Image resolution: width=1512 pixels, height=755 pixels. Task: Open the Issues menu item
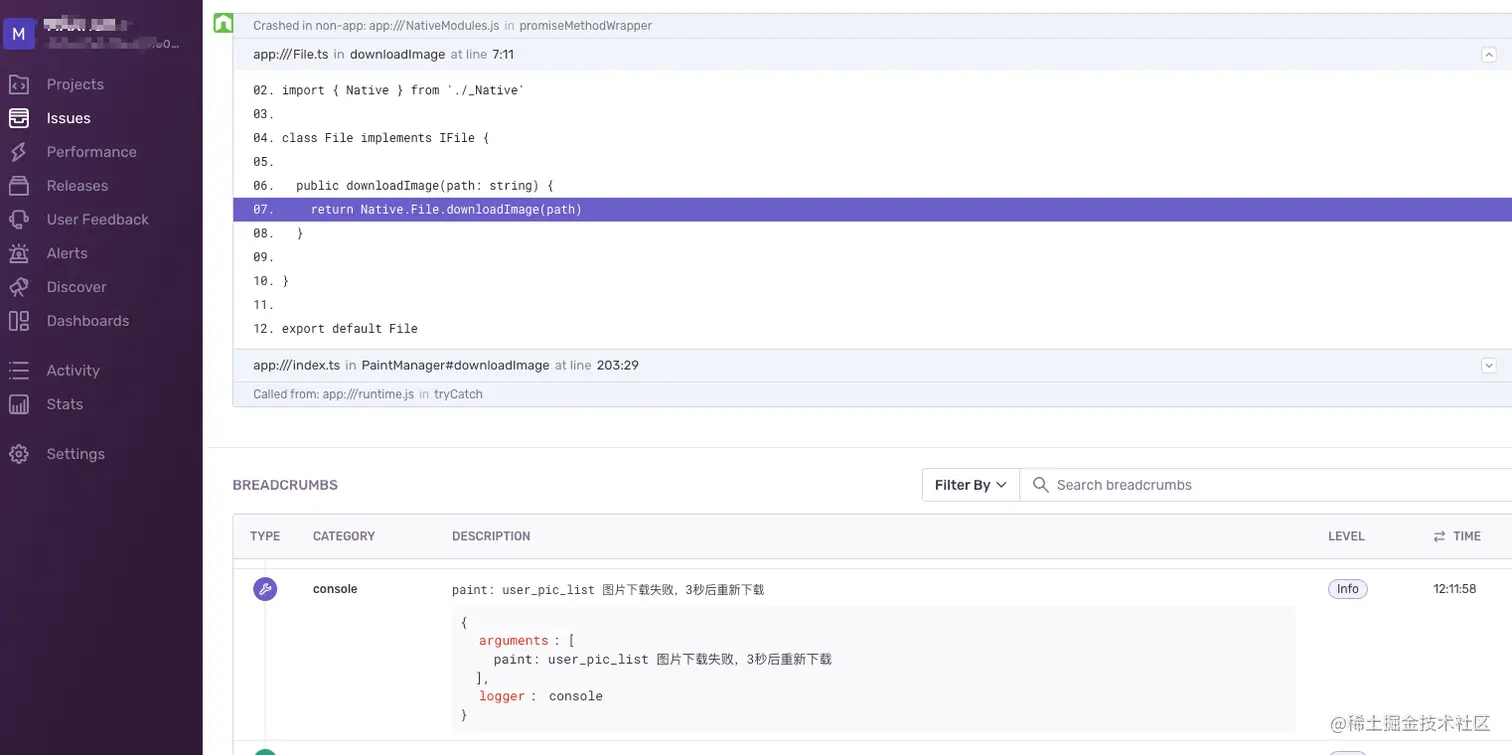[68, 118]
